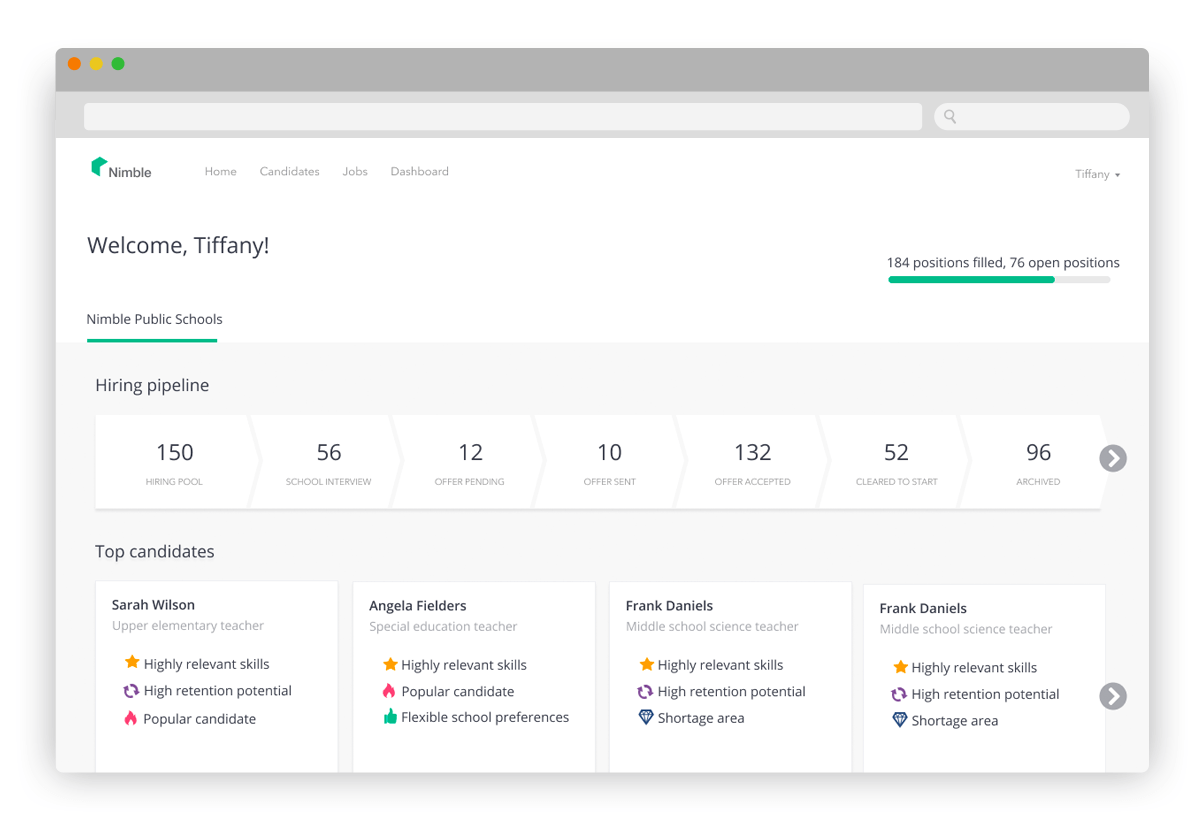
Task: Open the Tiffany user dropdown menu
Action: (1097, 174)
